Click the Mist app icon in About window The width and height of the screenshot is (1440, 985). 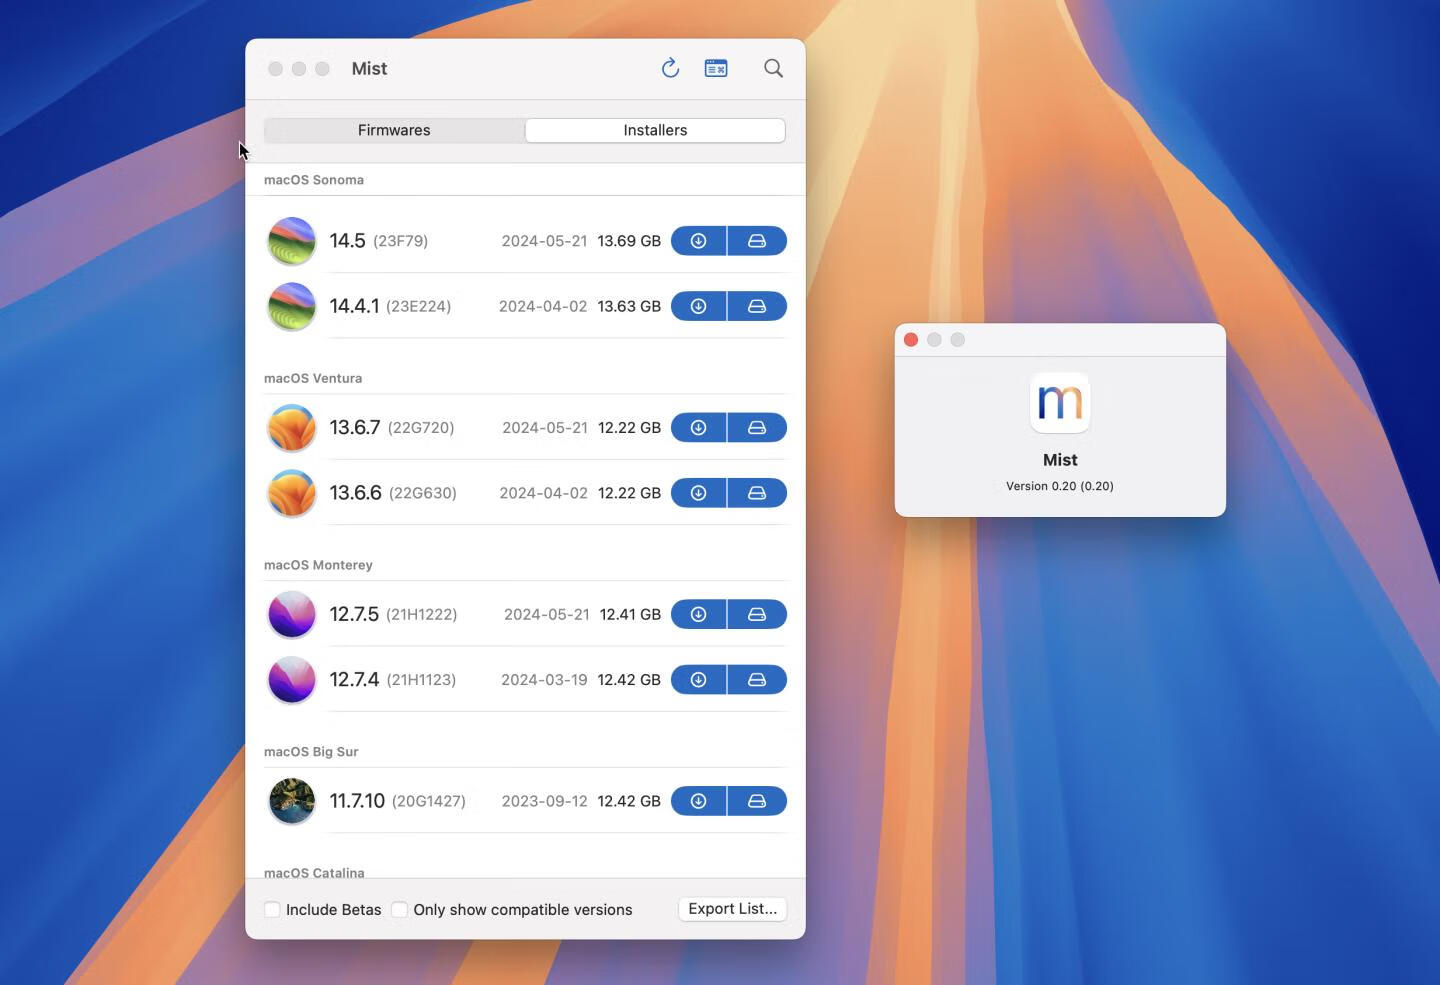coord(1060,403)
